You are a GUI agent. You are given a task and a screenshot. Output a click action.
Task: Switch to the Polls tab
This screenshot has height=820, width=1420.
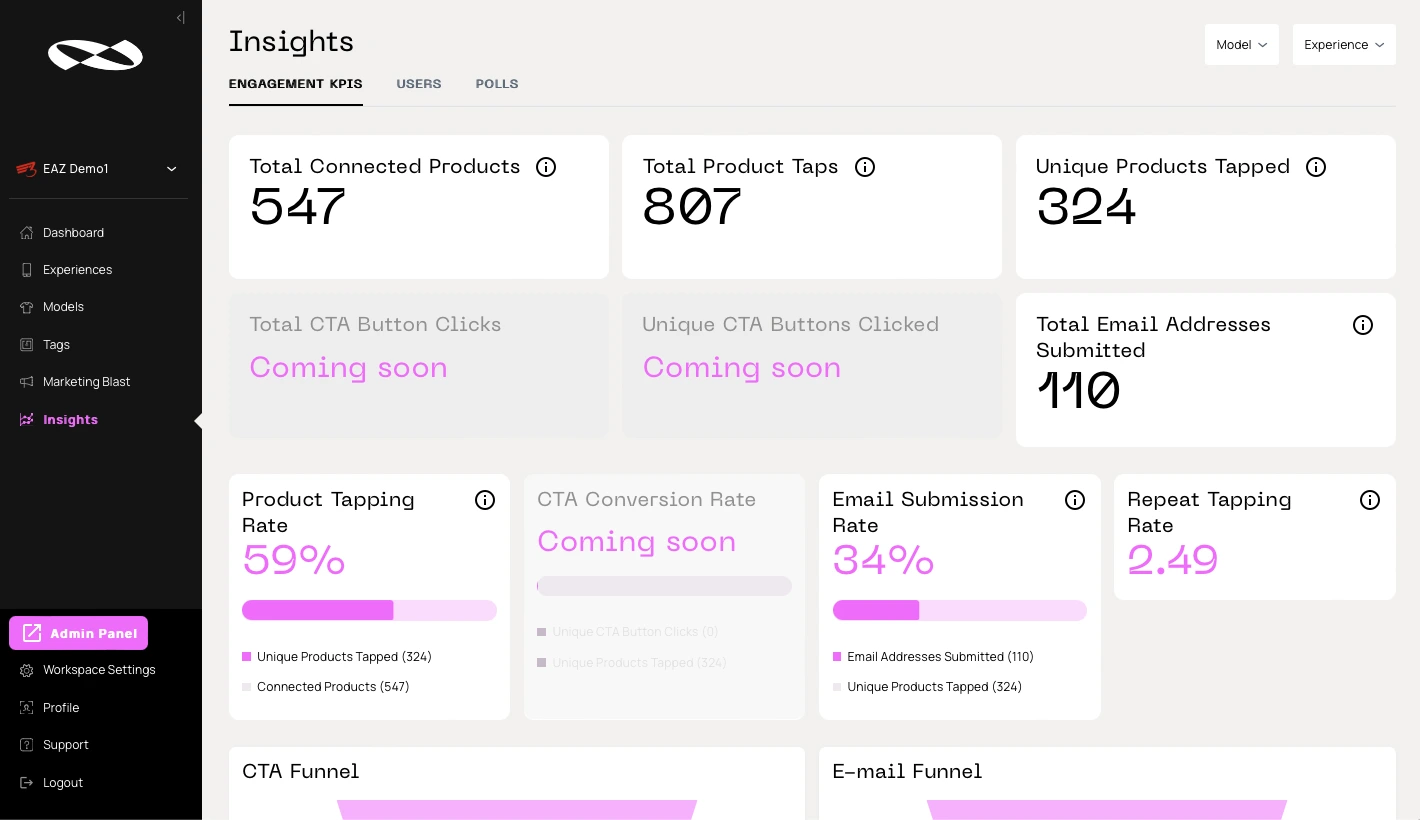pos(497,84)
